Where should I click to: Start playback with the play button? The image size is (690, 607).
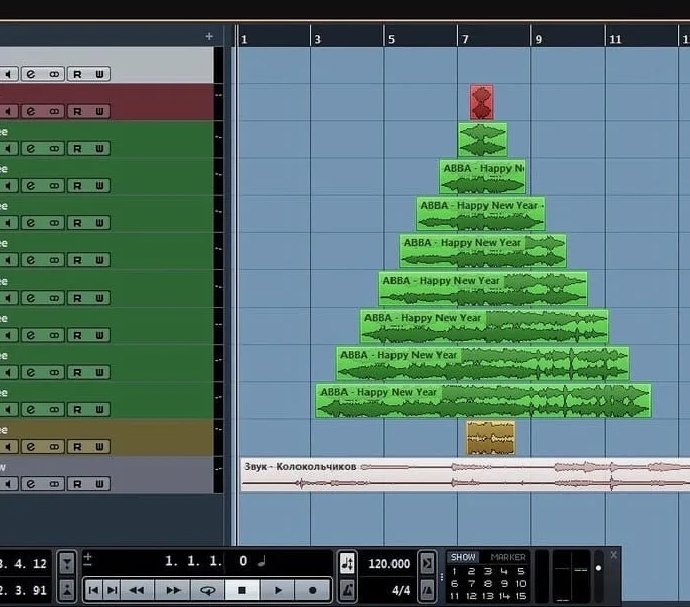[x=278, y=590]
